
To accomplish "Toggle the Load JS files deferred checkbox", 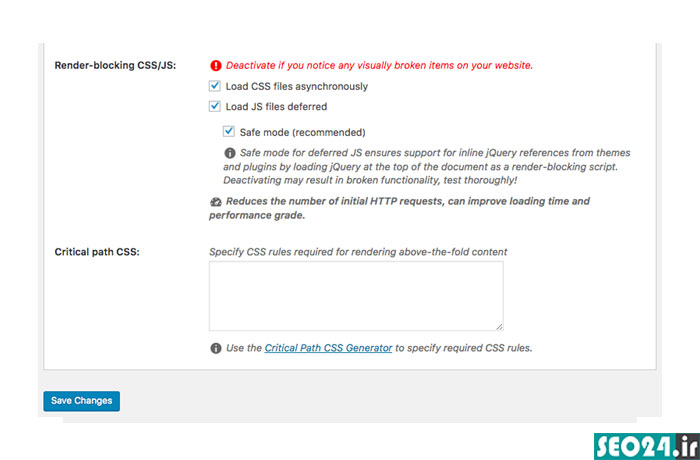I will point(215,106).
